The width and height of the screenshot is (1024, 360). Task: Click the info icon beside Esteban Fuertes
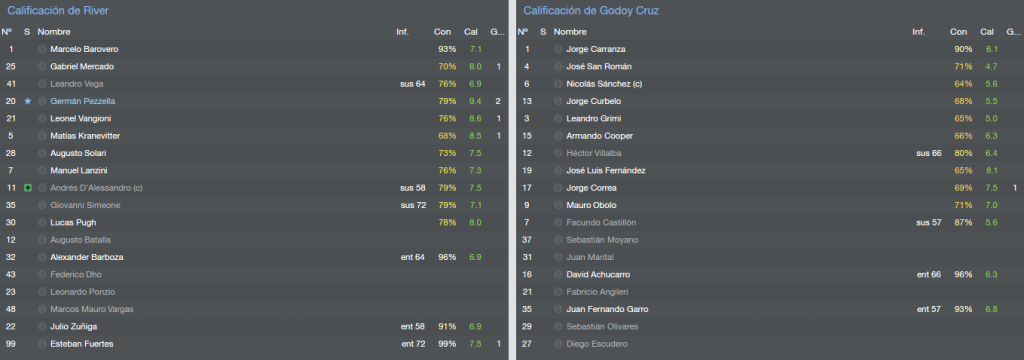[42, 344]
